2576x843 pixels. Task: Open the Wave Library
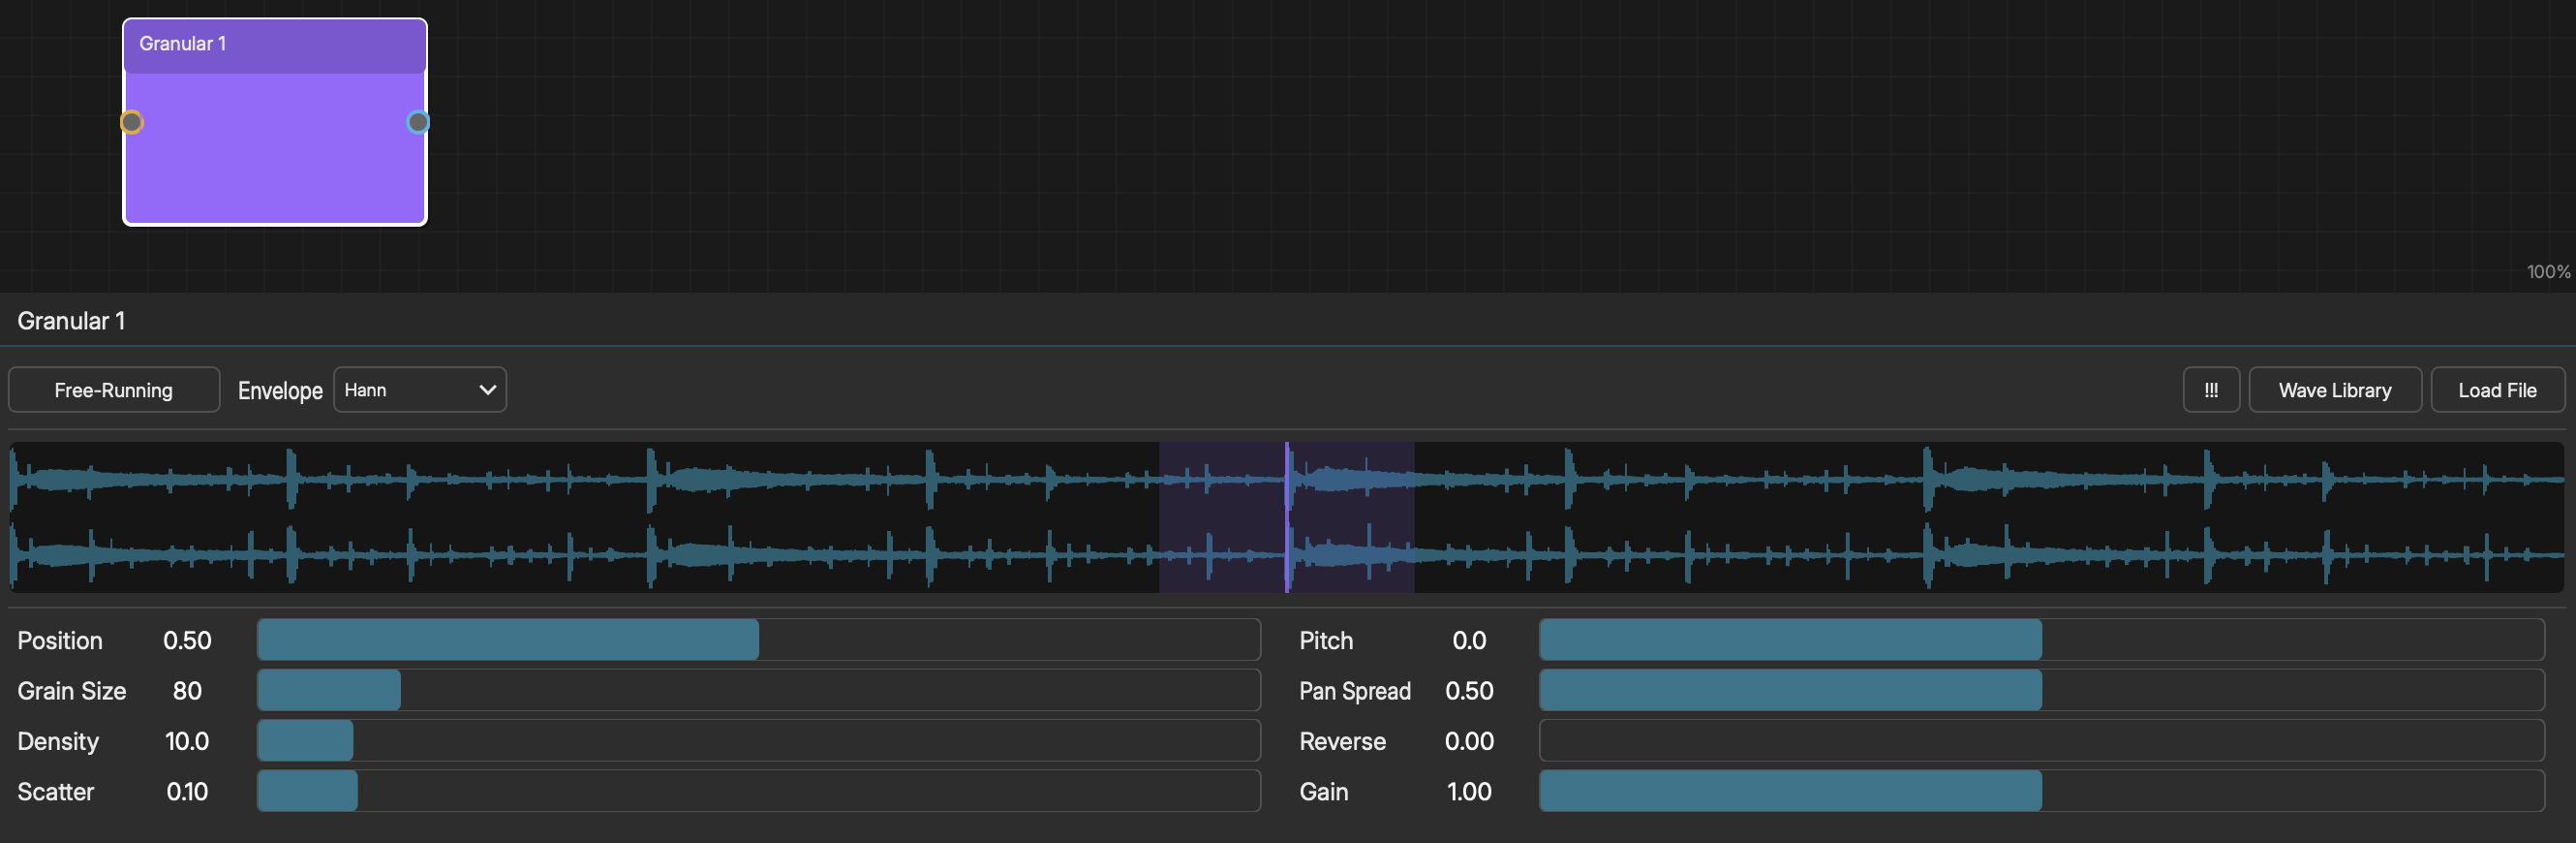(2334, 390)
